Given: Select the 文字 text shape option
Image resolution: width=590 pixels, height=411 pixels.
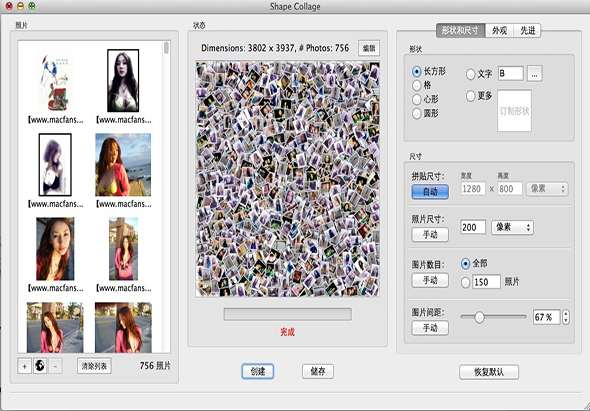Looking at the screenshot, I should point(470,74).
